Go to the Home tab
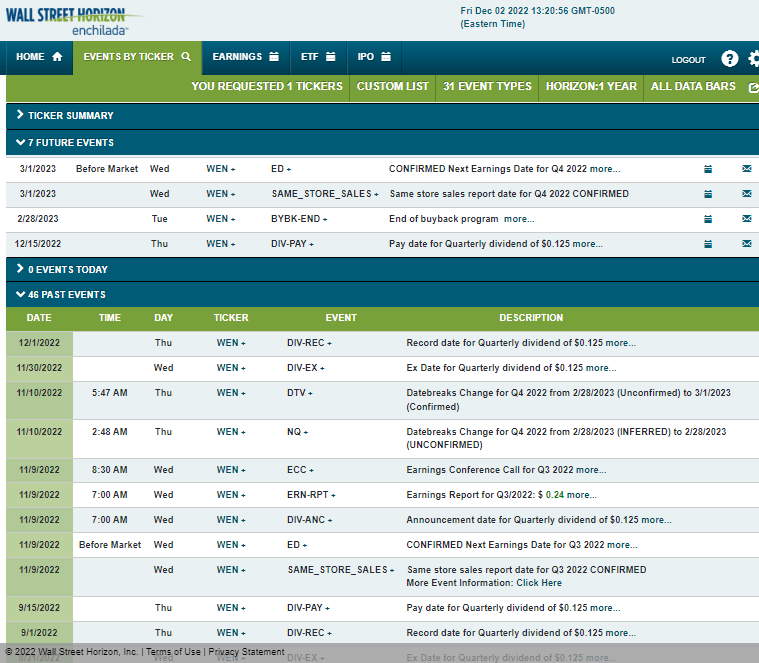Viewport: 759px width, 663px height. coord(39,57)
